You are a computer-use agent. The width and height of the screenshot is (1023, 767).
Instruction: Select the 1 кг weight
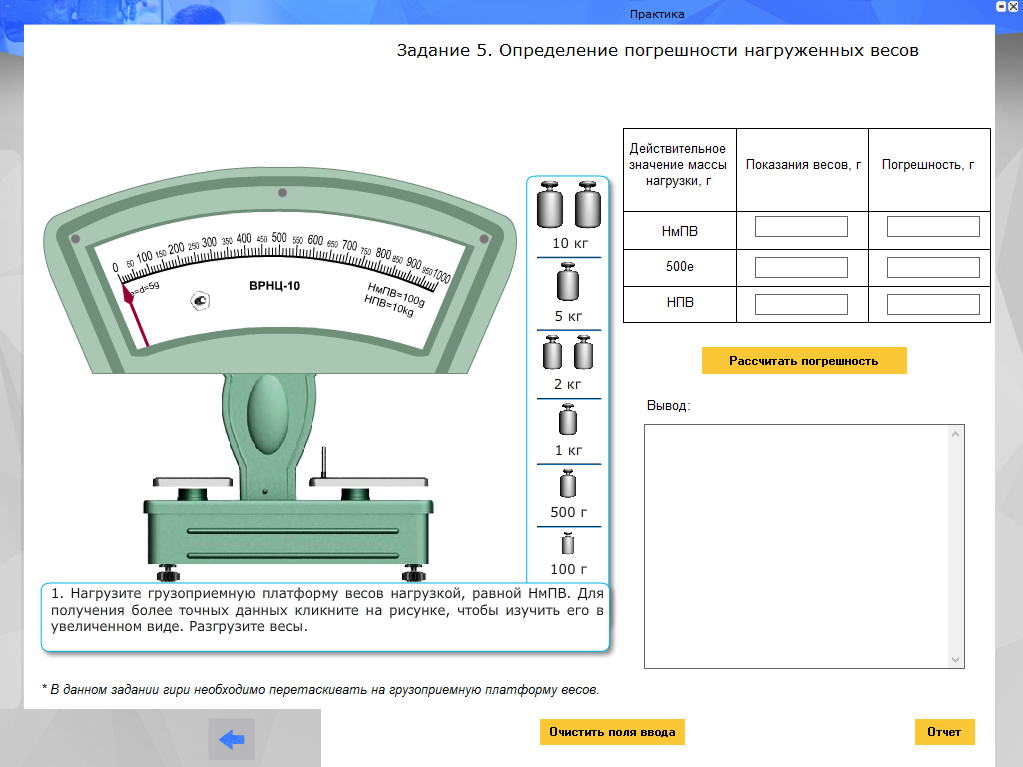[568, 420]
